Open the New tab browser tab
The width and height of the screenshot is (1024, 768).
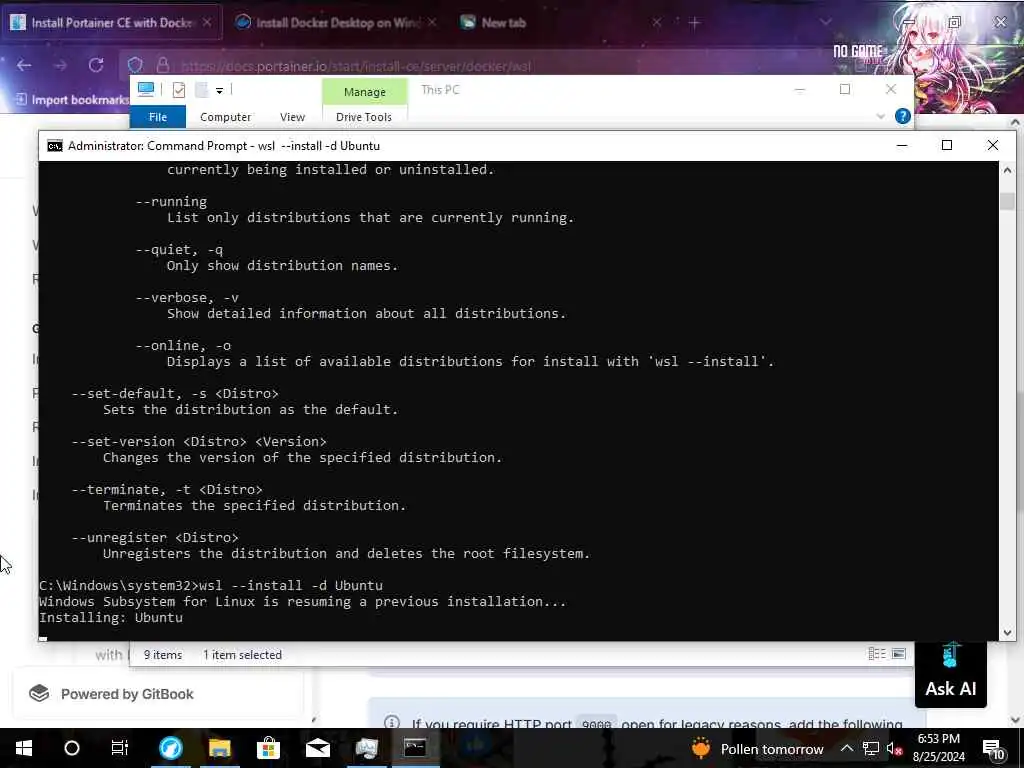pyautogui.click(x=503, y=22)
